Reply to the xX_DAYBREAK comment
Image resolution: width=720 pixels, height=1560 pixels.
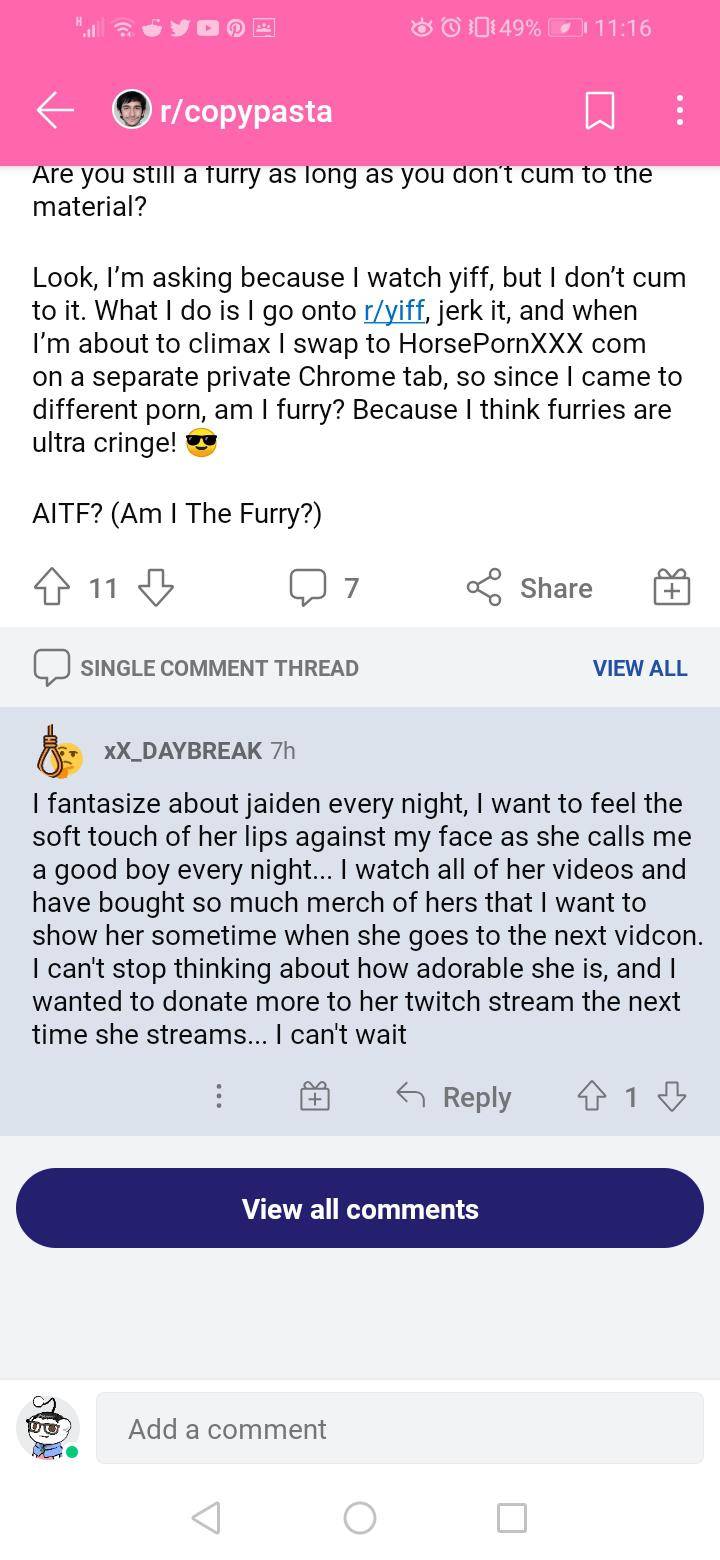454,1097
